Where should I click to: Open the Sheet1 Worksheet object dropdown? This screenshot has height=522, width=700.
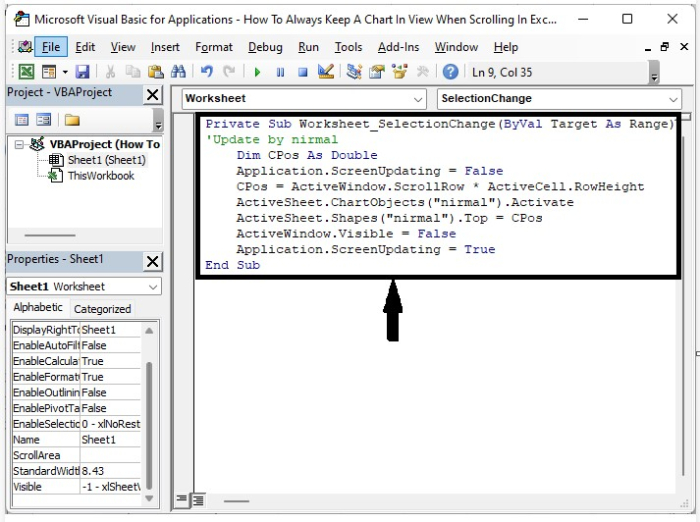pyautogui.click(x=153, y=287)
